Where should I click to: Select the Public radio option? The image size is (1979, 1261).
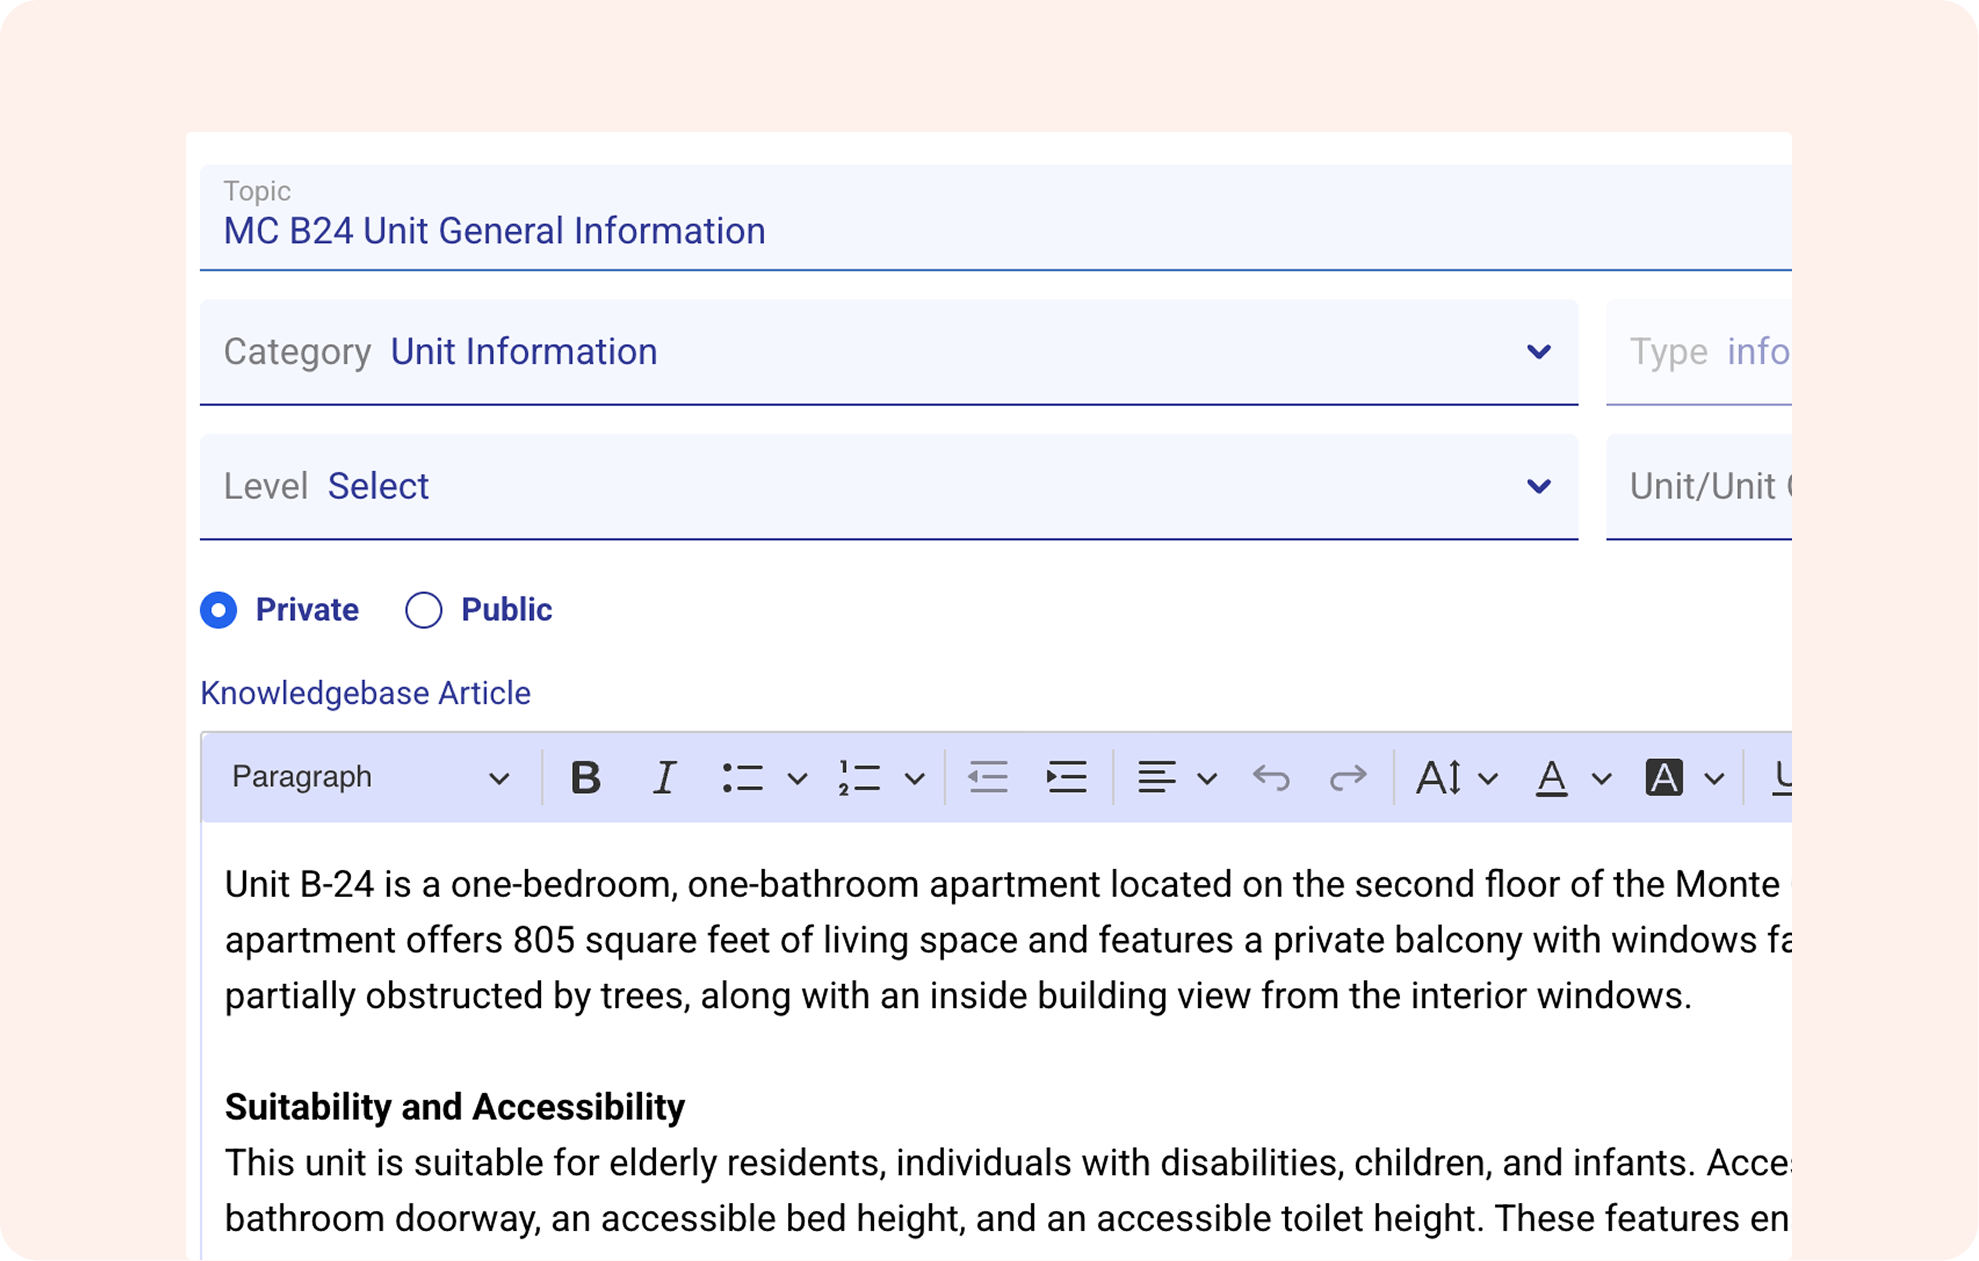(x=424, y=610)
